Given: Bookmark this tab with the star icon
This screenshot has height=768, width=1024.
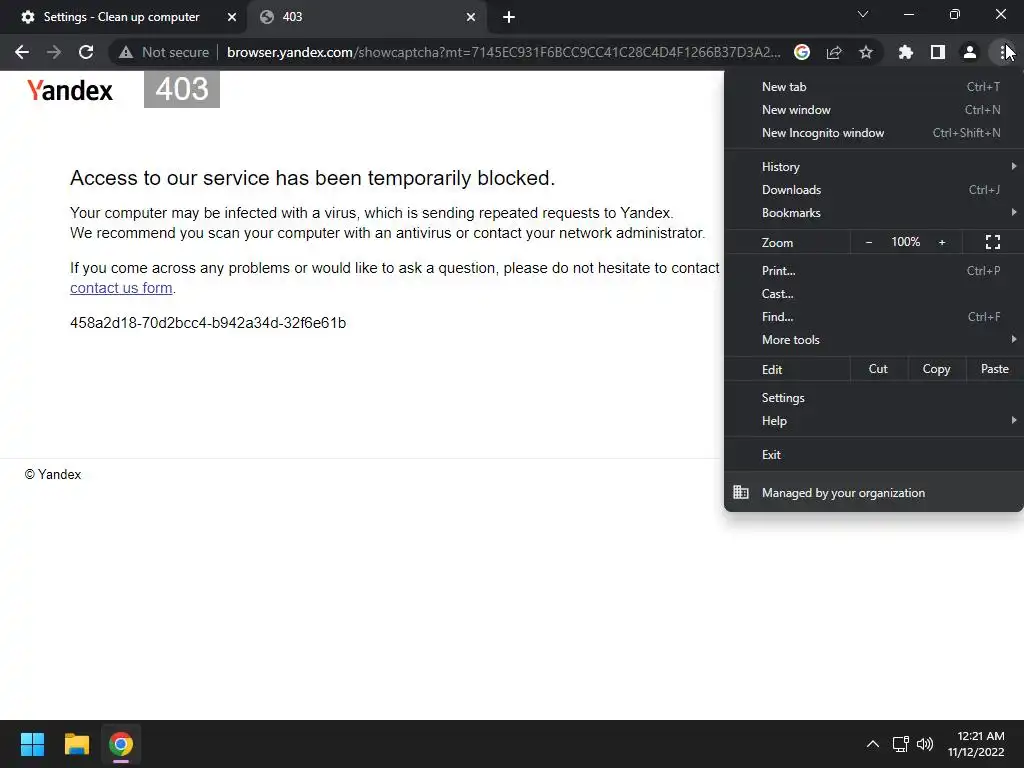Looking at the screenshot, I should (x=866, y=52).
